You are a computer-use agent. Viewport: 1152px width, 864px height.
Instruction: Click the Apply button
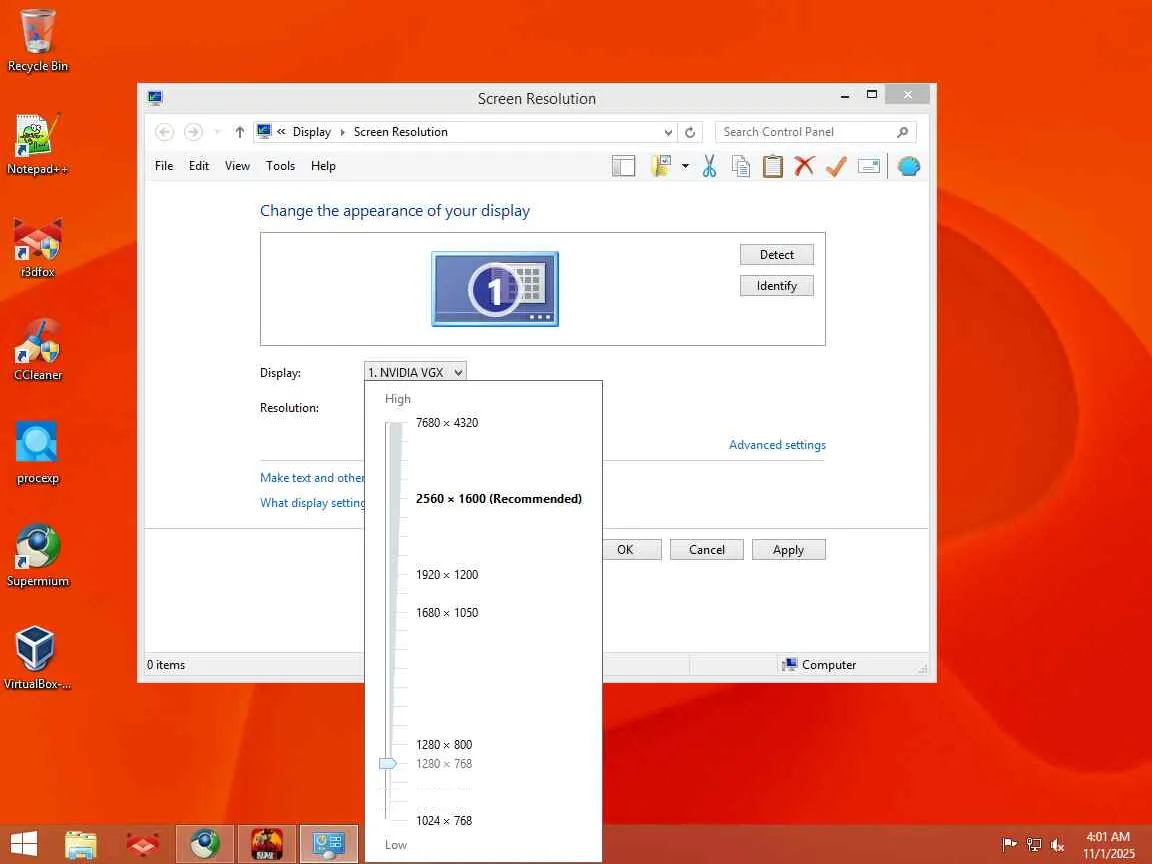788,550
